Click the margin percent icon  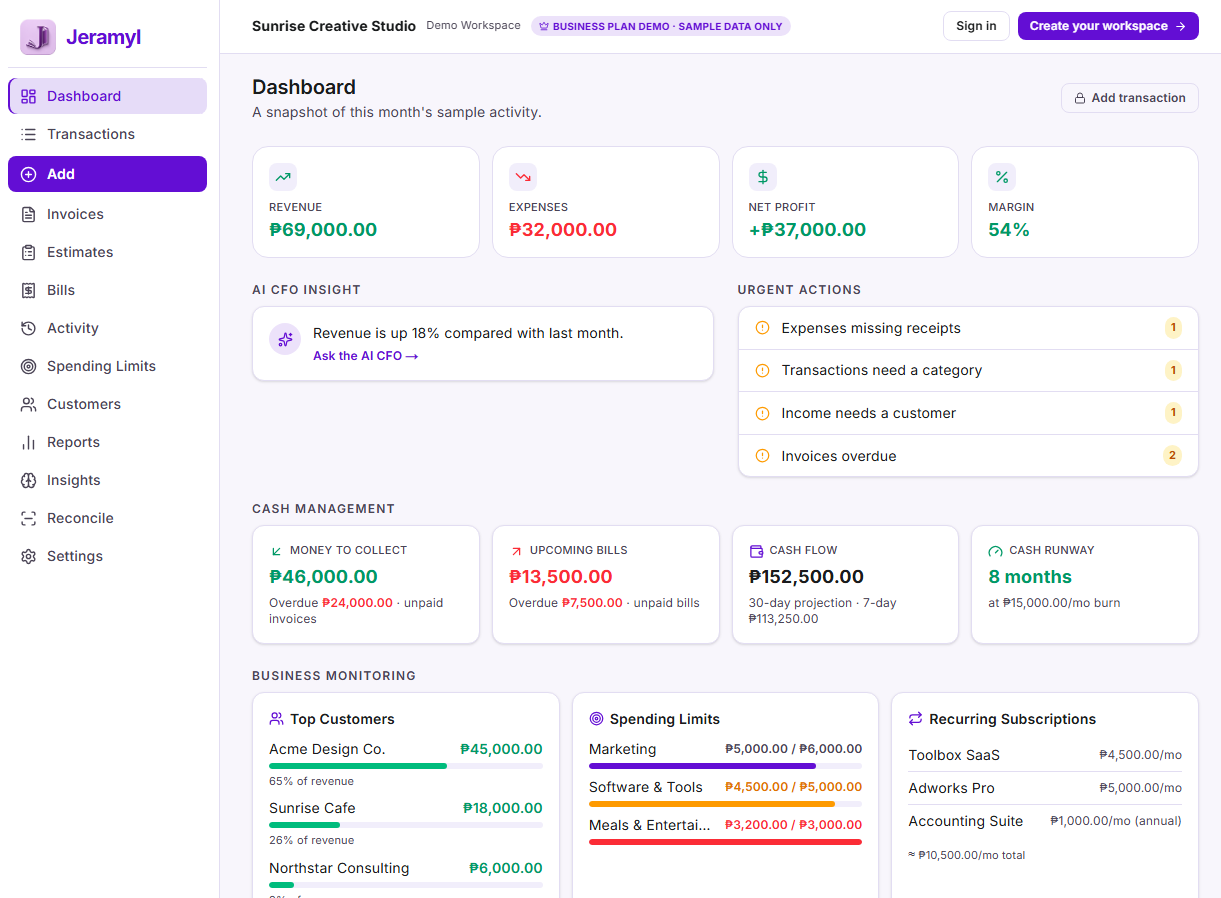[x=1002, y=177]
